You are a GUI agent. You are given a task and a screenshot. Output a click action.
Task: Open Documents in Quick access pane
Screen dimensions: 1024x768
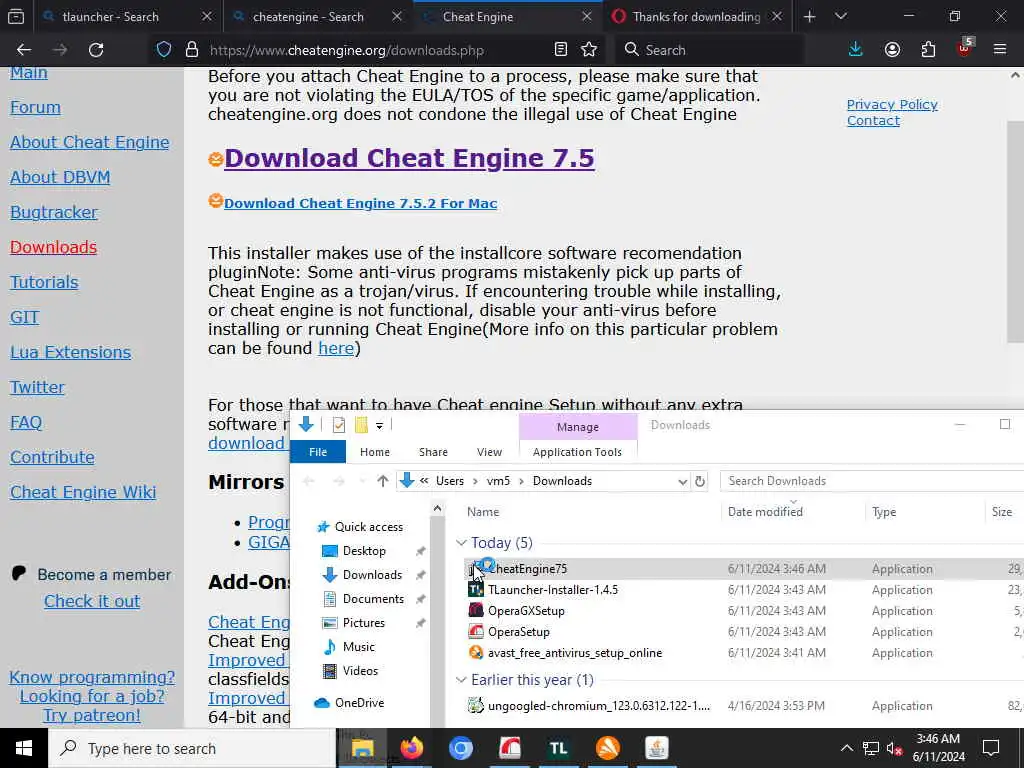coord(373,599)
